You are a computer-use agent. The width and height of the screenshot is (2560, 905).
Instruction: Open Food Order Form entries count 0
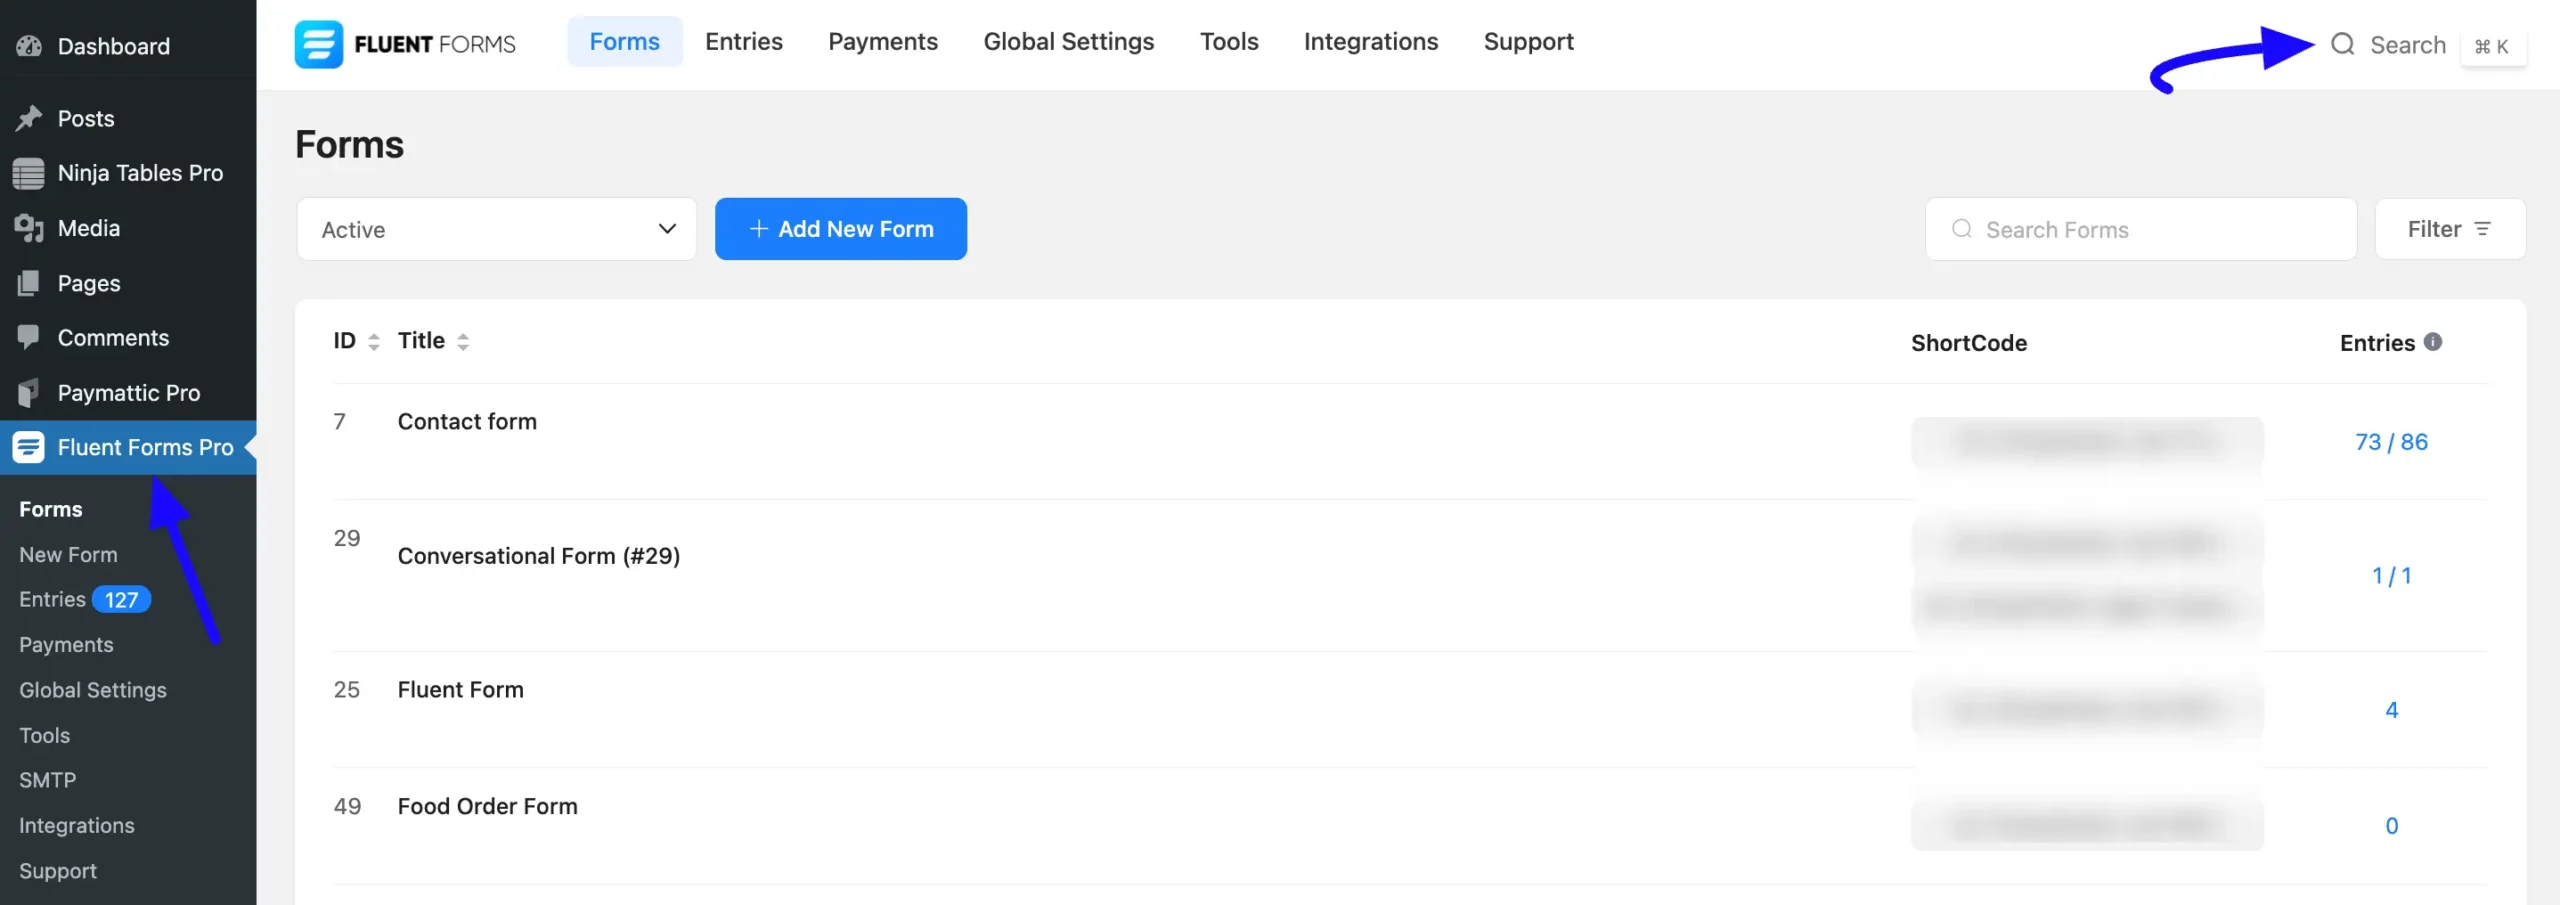(2391, 826)
